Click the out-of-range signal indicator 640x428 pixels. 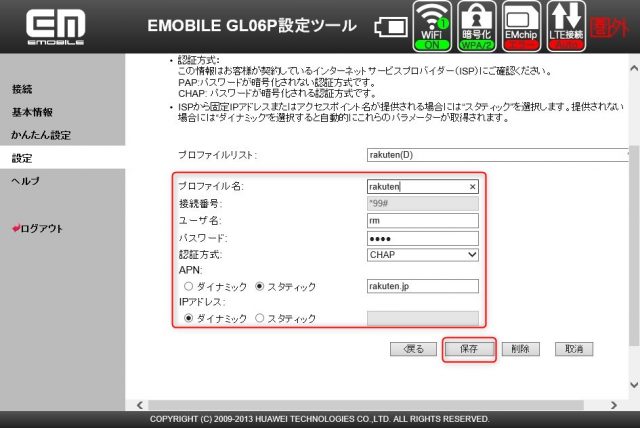click(x=609, y=28)
